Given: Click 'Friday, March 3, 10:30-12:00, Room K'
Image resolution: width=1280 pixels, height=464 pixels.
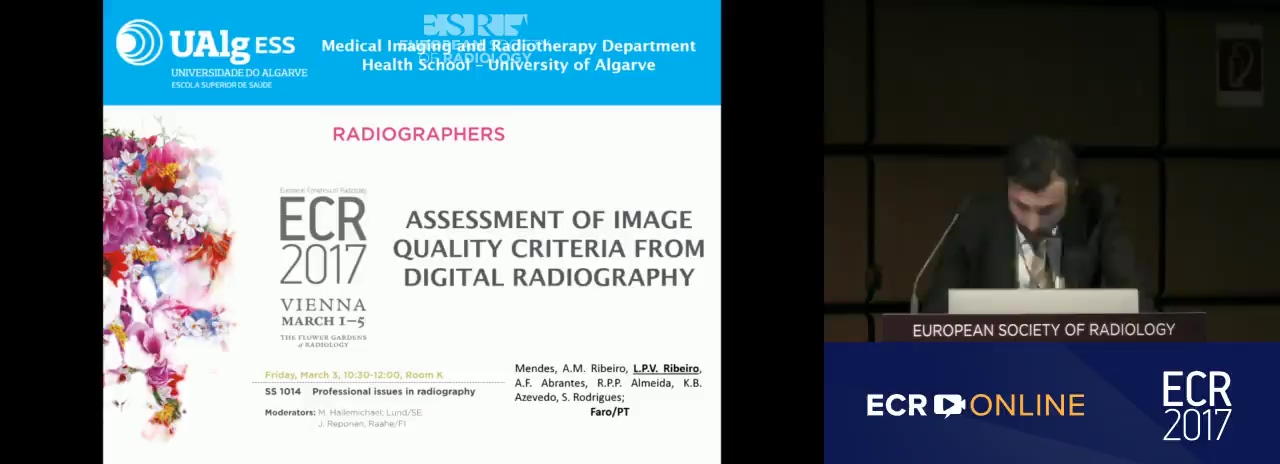Looking at the screenshot, I should 354,375.
